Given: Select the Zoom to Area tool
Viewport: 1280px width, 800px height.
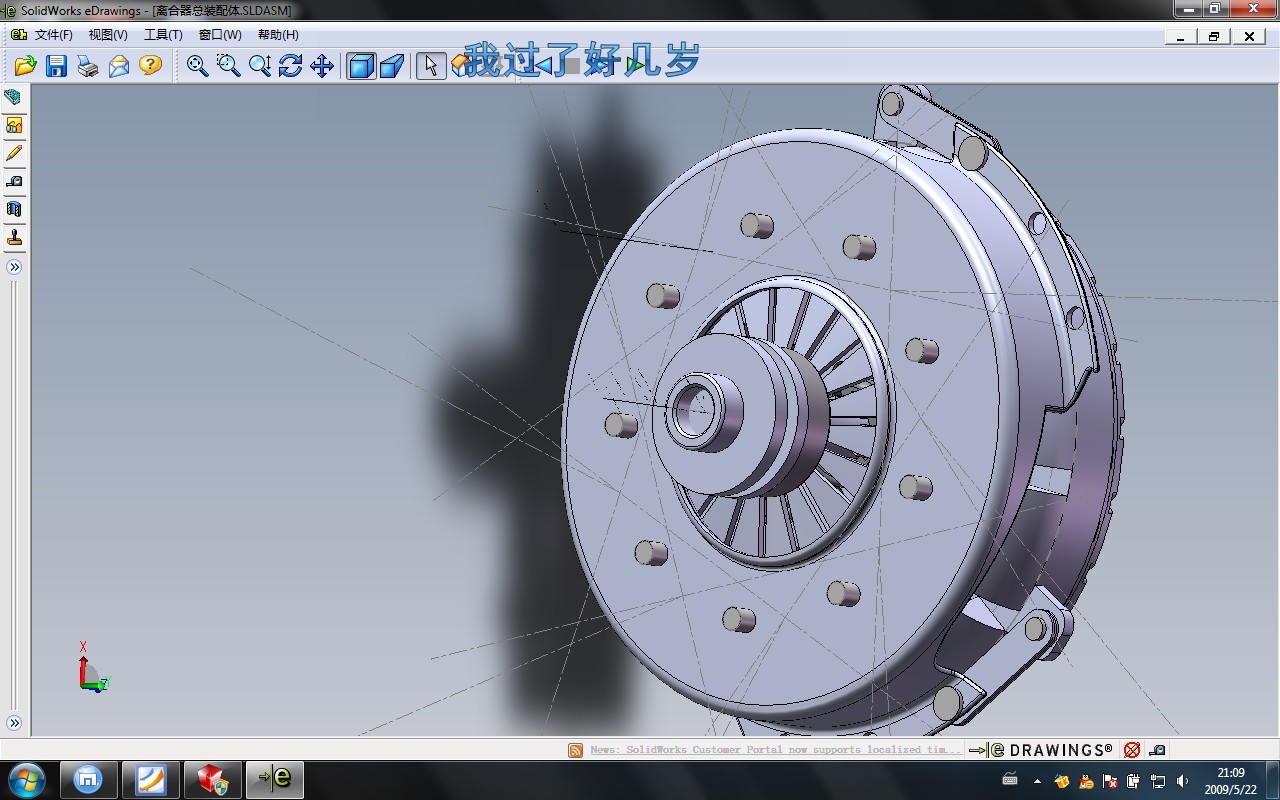Looking at the screenshot, I should [229, 66].
